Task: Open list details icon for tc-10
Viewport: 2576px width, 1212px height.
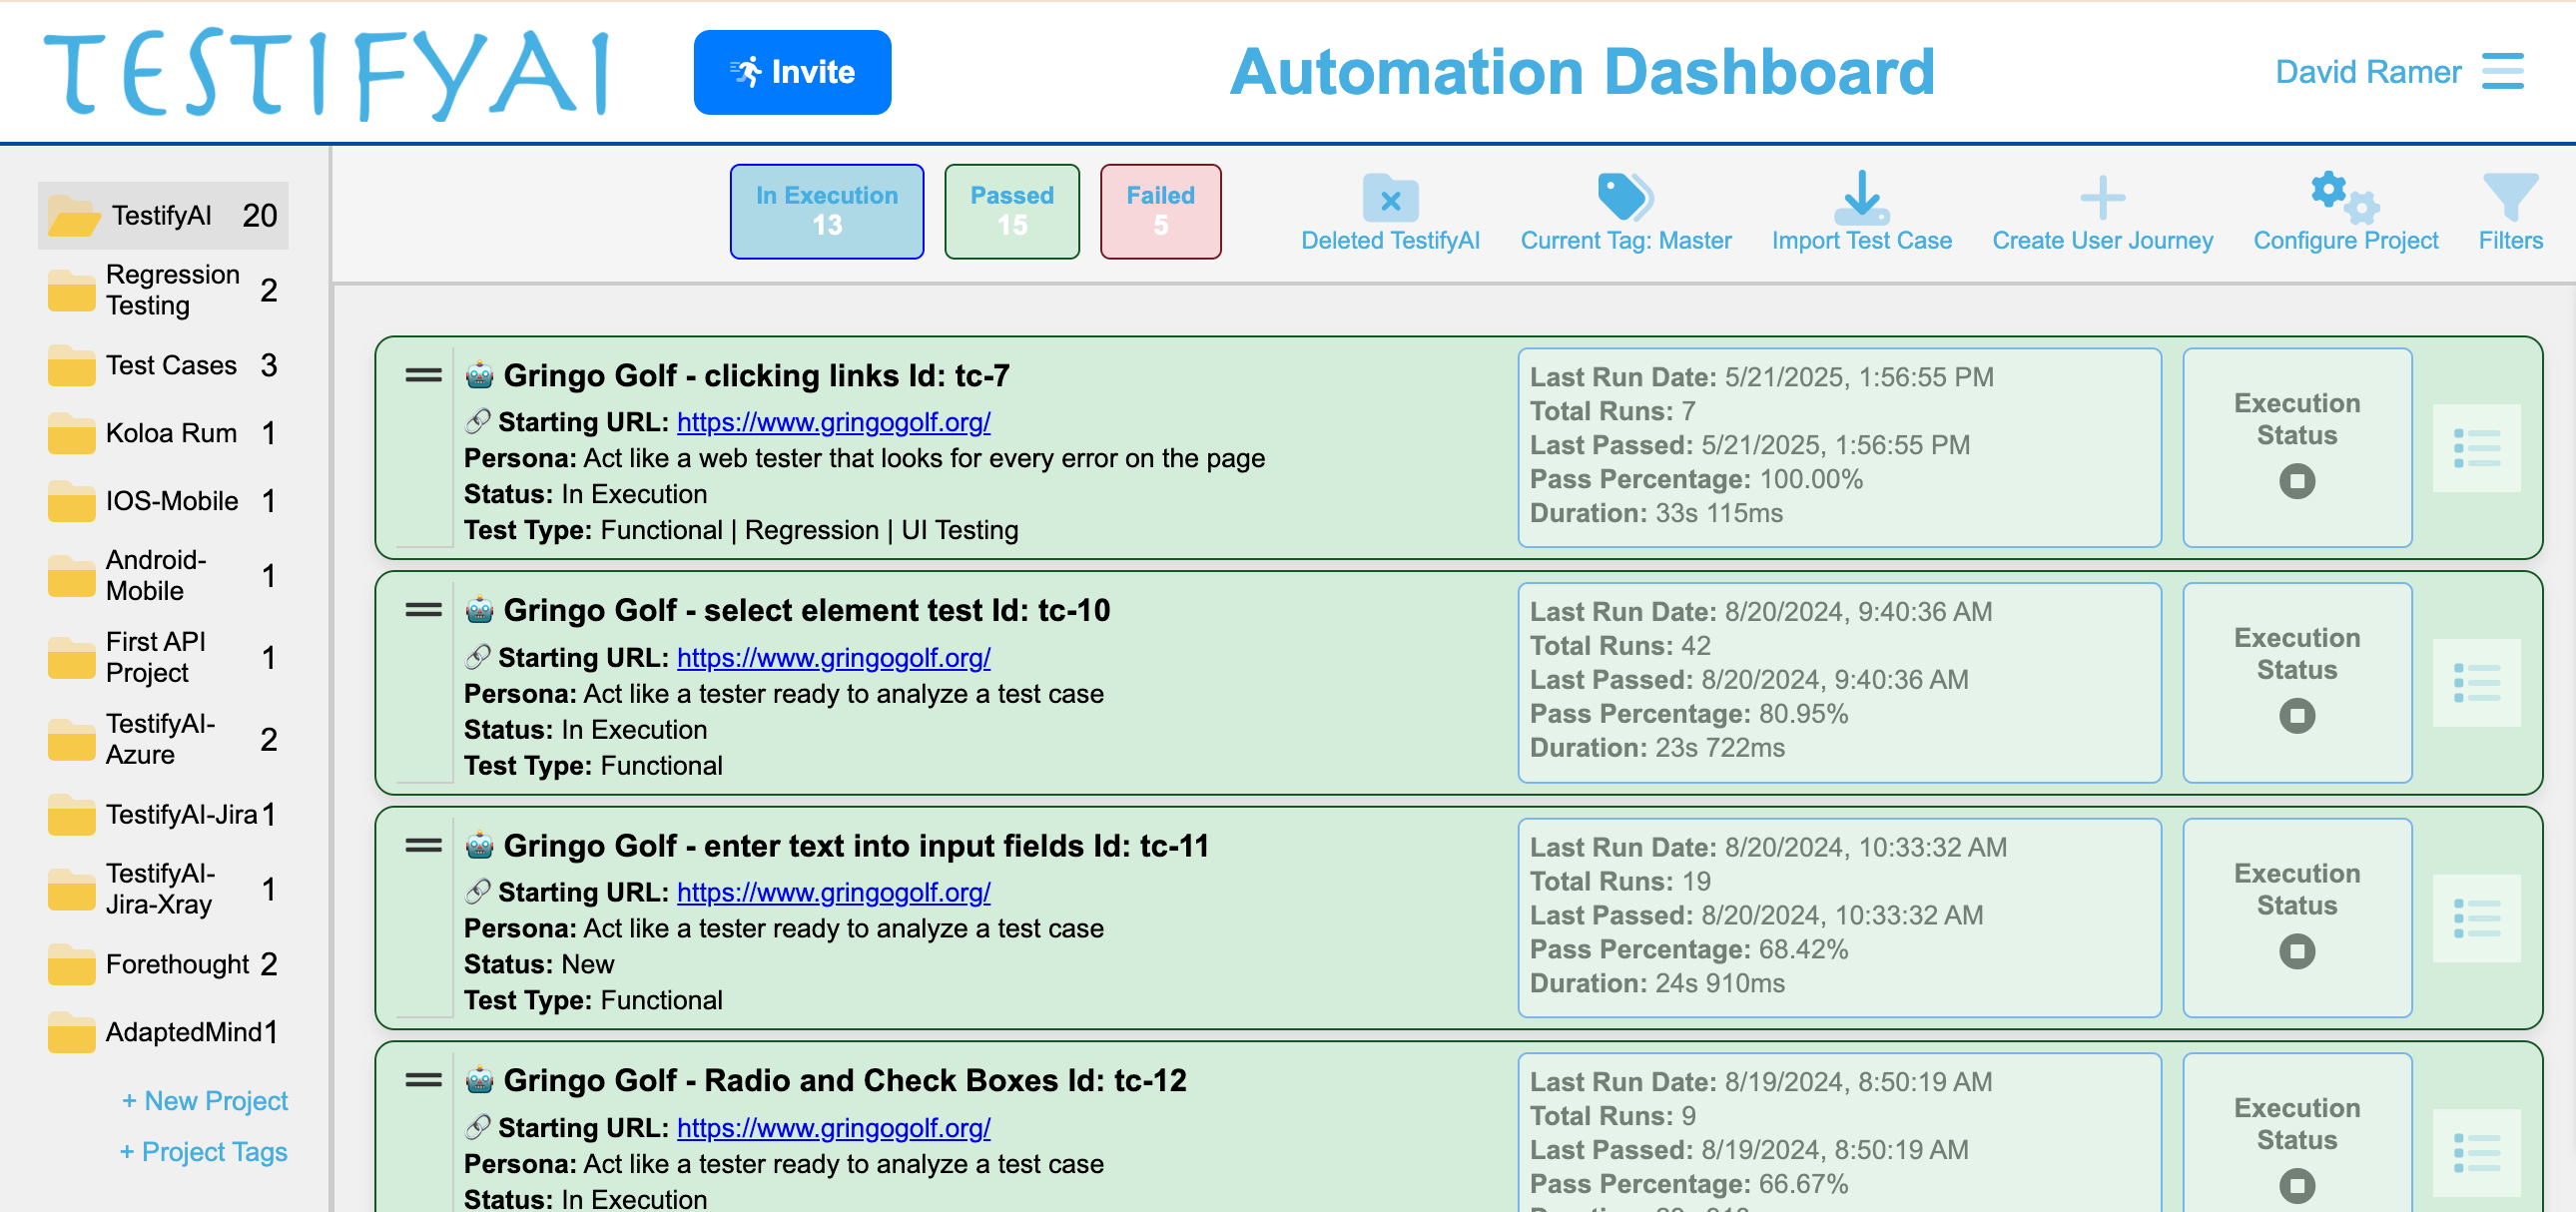Action: tap(2476, 683)
